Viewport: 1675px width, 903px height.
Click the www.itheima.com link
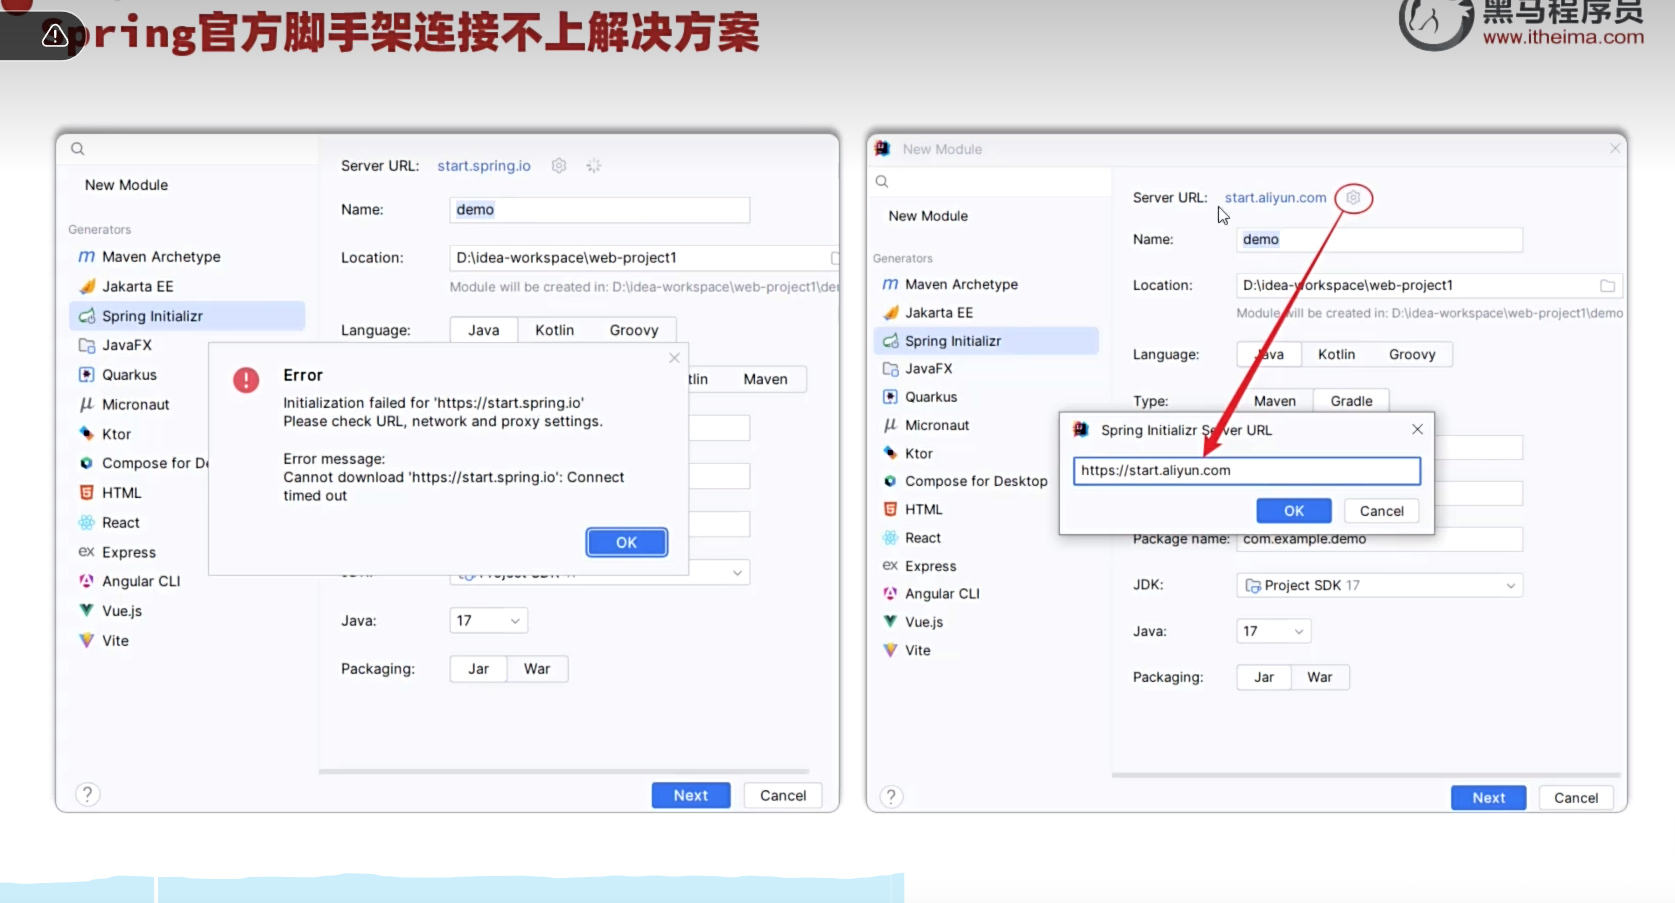(1563, 37)
